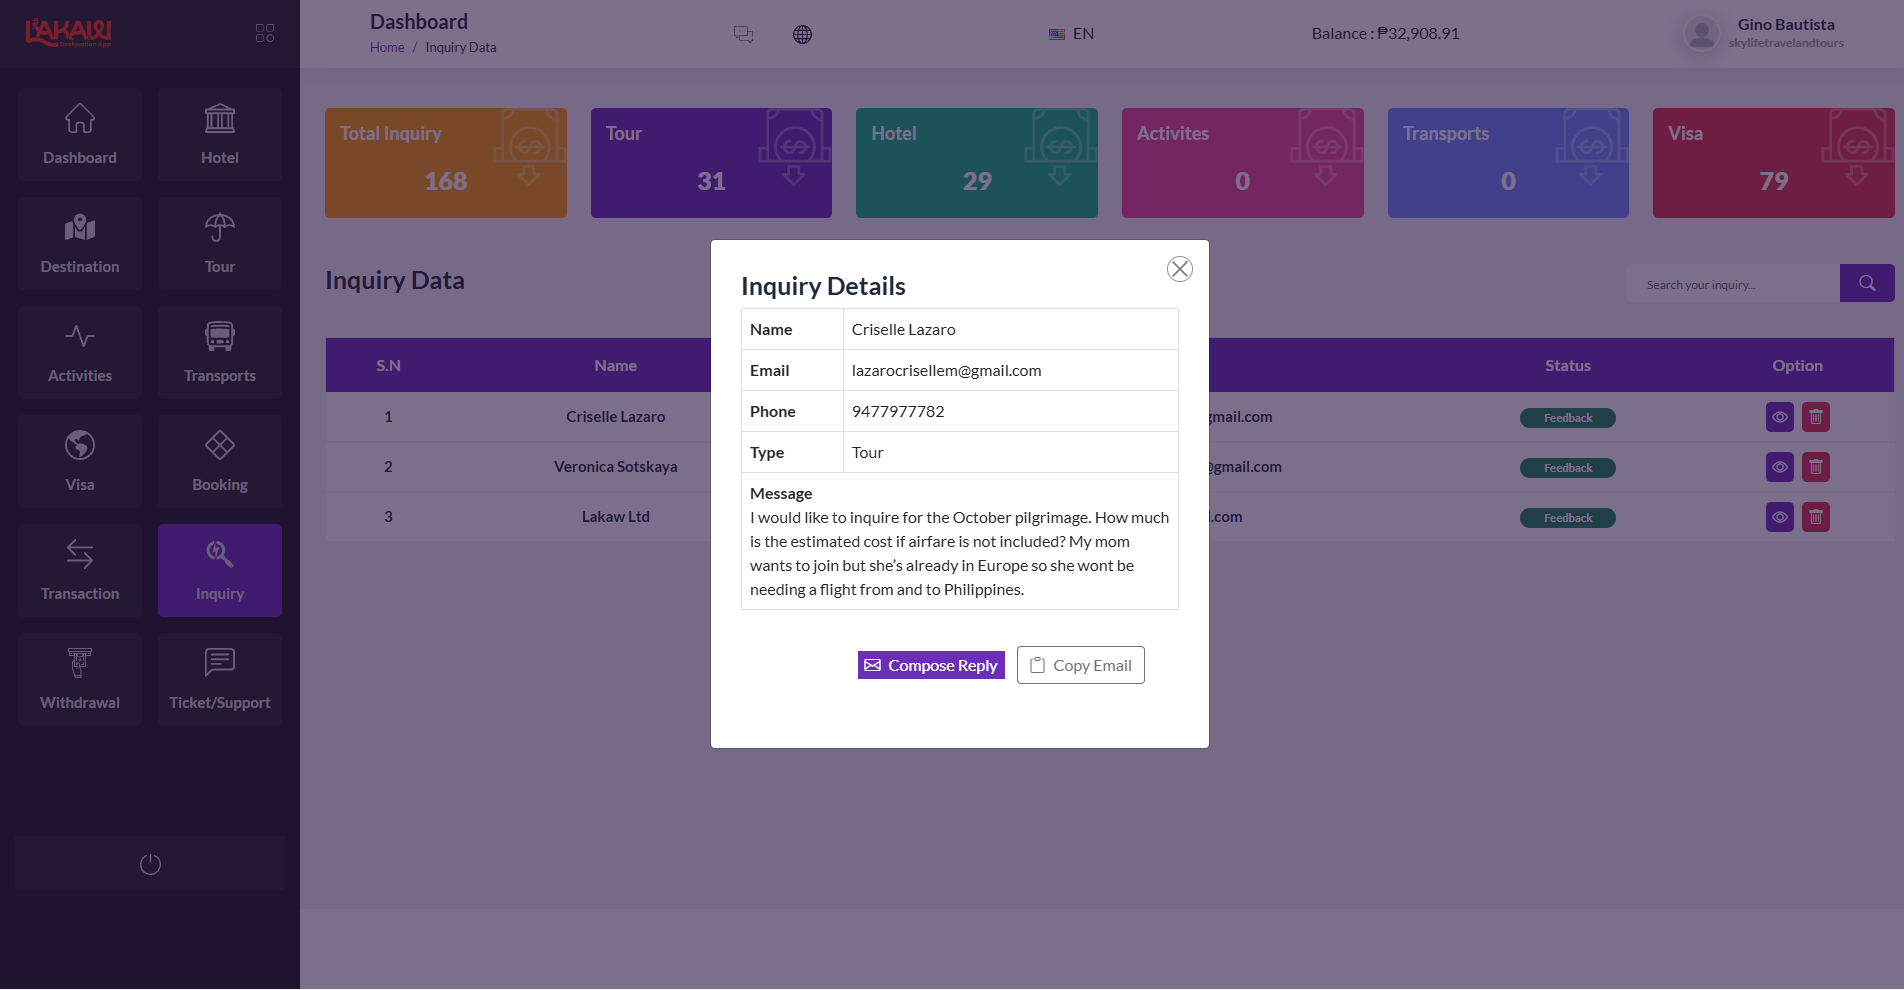Click Feedback status for Lakaw Ltd
1904x990 pixels.
(x=1568, y=518)
